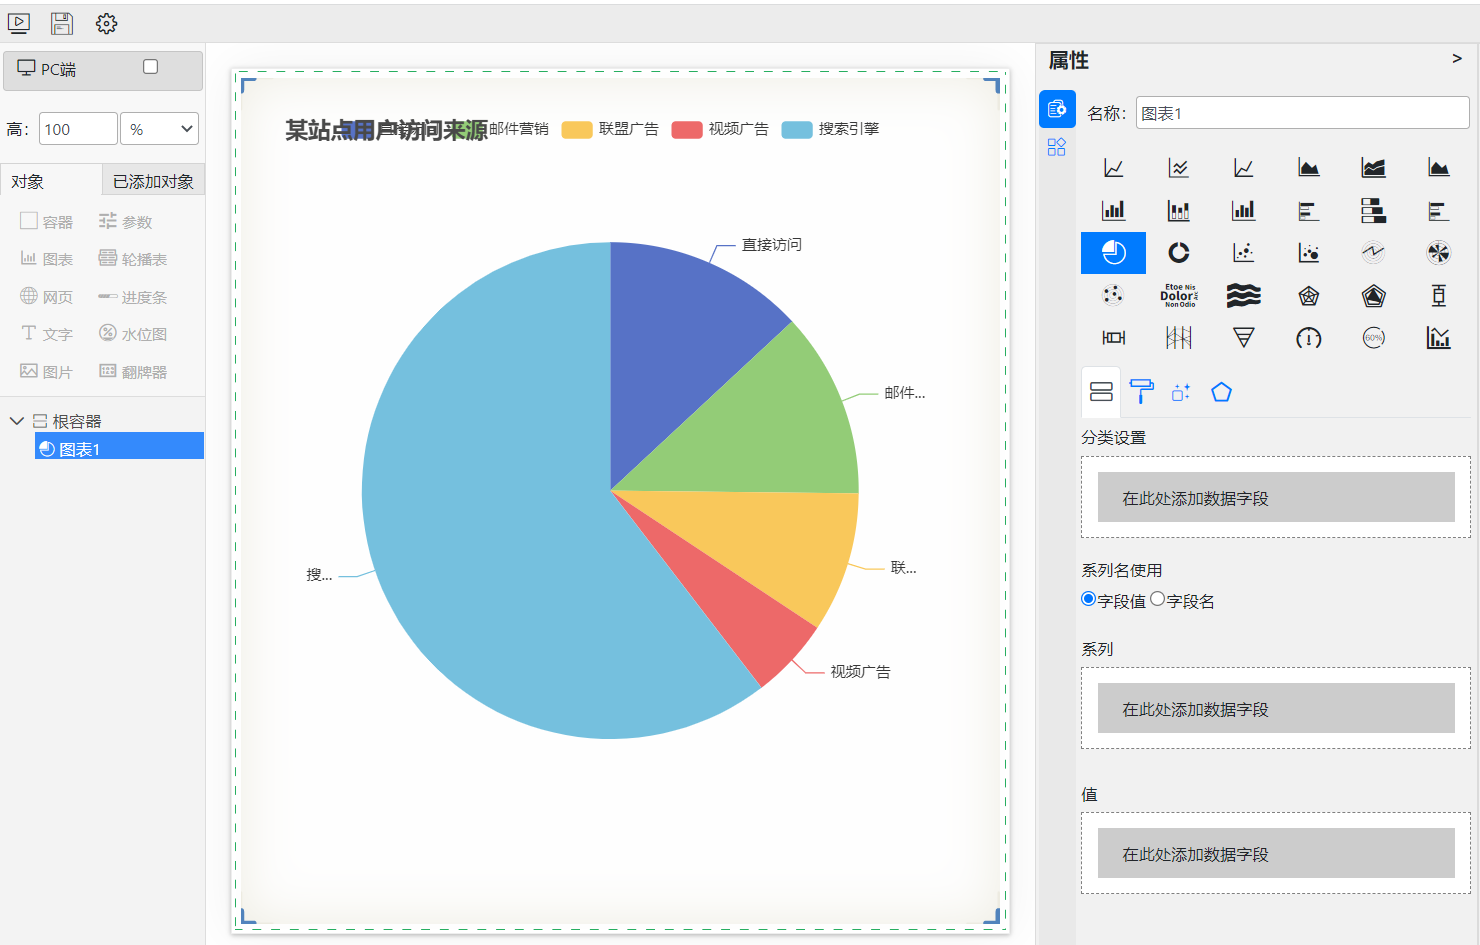Select the outline radar chart icon
Screen dimensions: 1480x945
click(1309, 296)
